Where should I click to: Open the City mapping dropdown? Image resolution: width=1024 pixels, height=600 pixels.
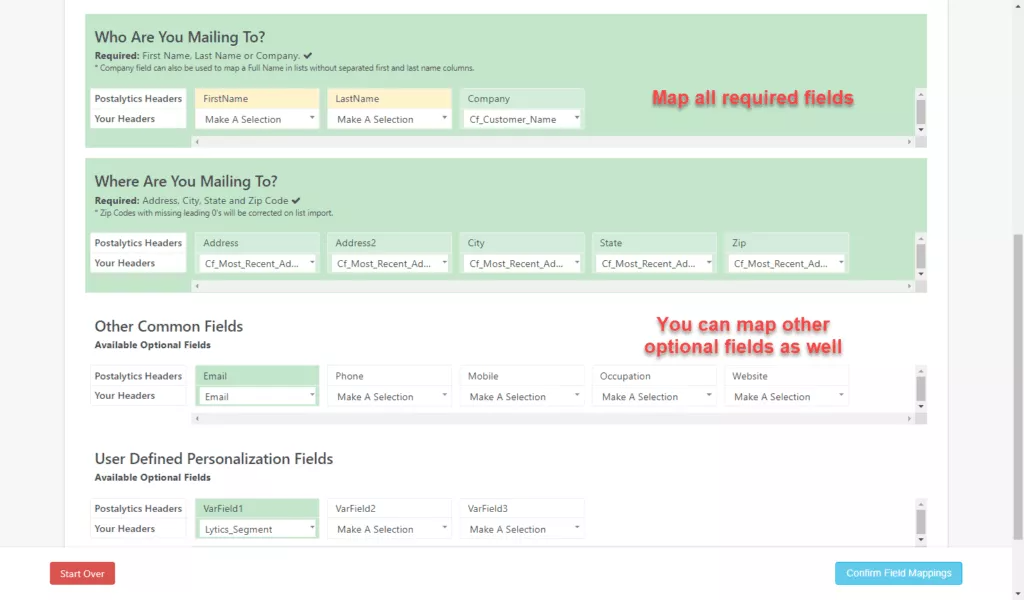point(522,263)
